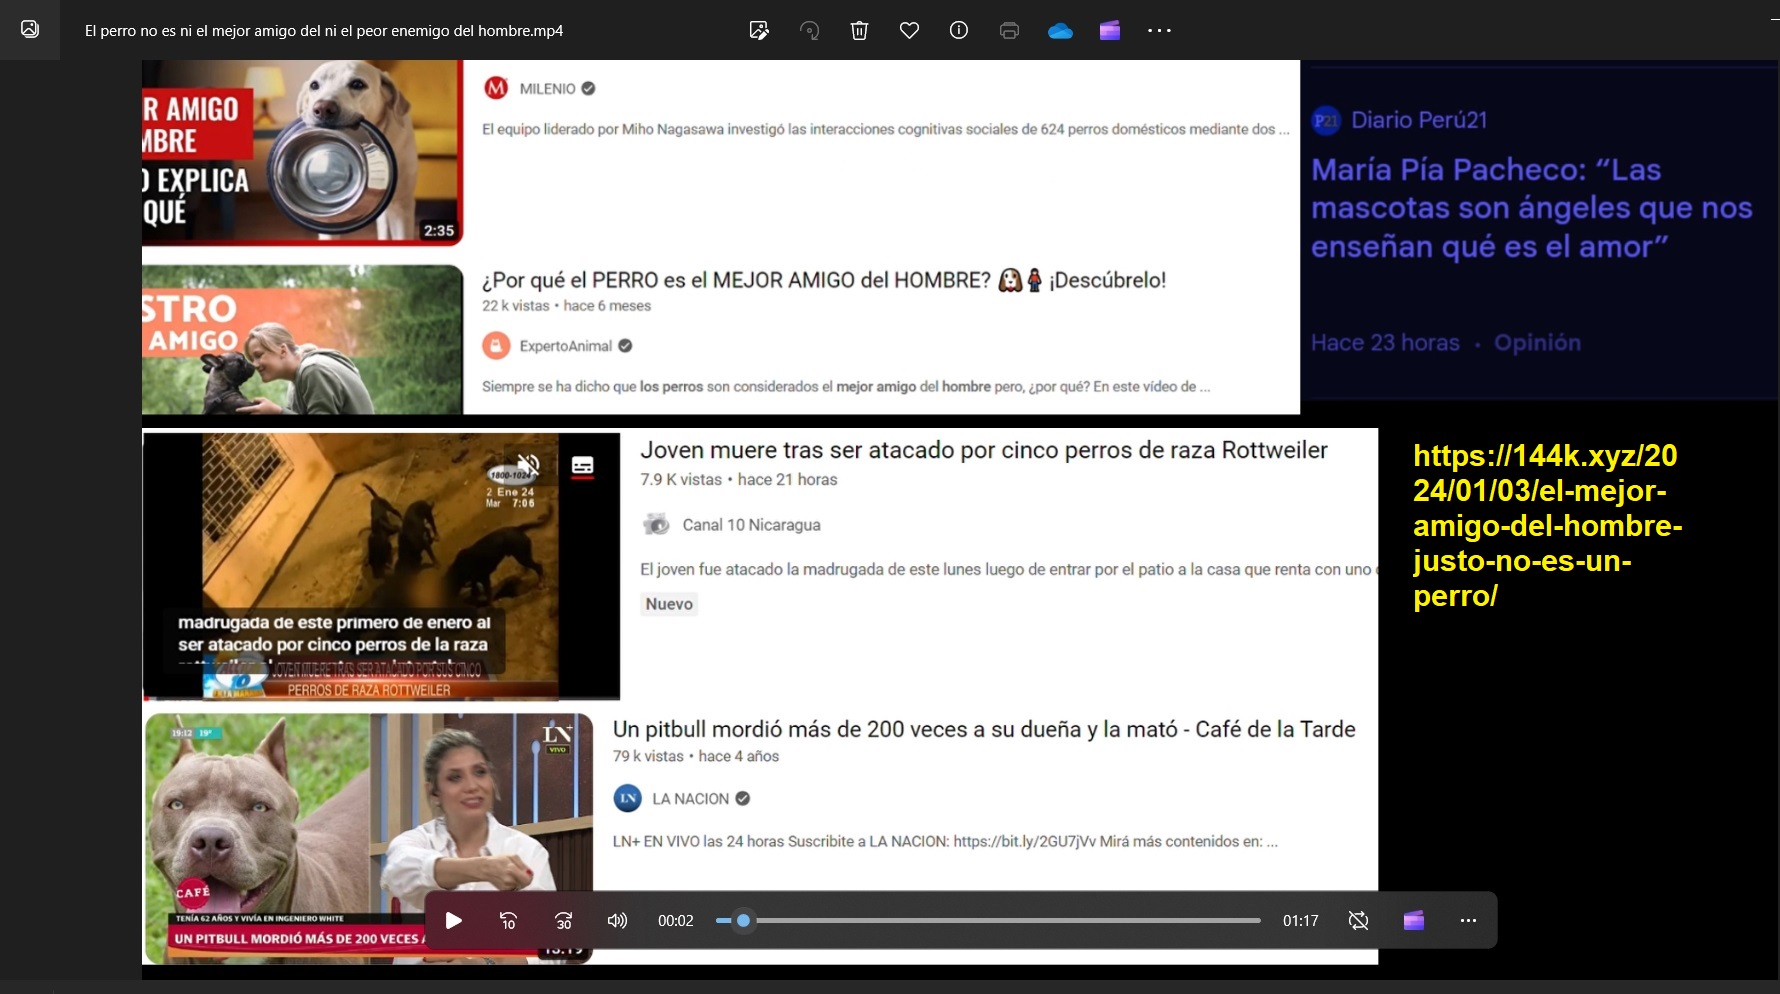
Task: Click the Edit image icon in top toolbar
Action: click(759, 31)
